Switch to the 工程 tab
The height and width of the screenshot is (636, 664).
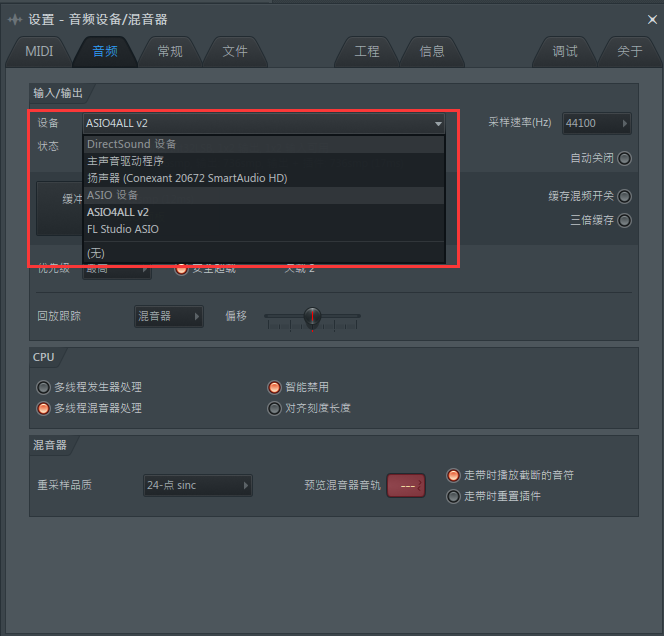(367, 52)
